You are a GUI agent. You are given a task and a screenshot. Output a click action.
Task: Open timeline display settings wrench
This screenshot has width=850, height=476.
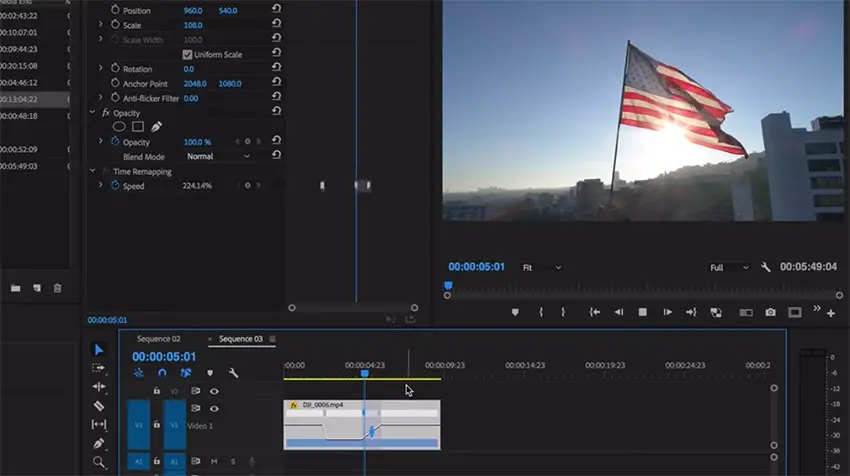(233, 373)
